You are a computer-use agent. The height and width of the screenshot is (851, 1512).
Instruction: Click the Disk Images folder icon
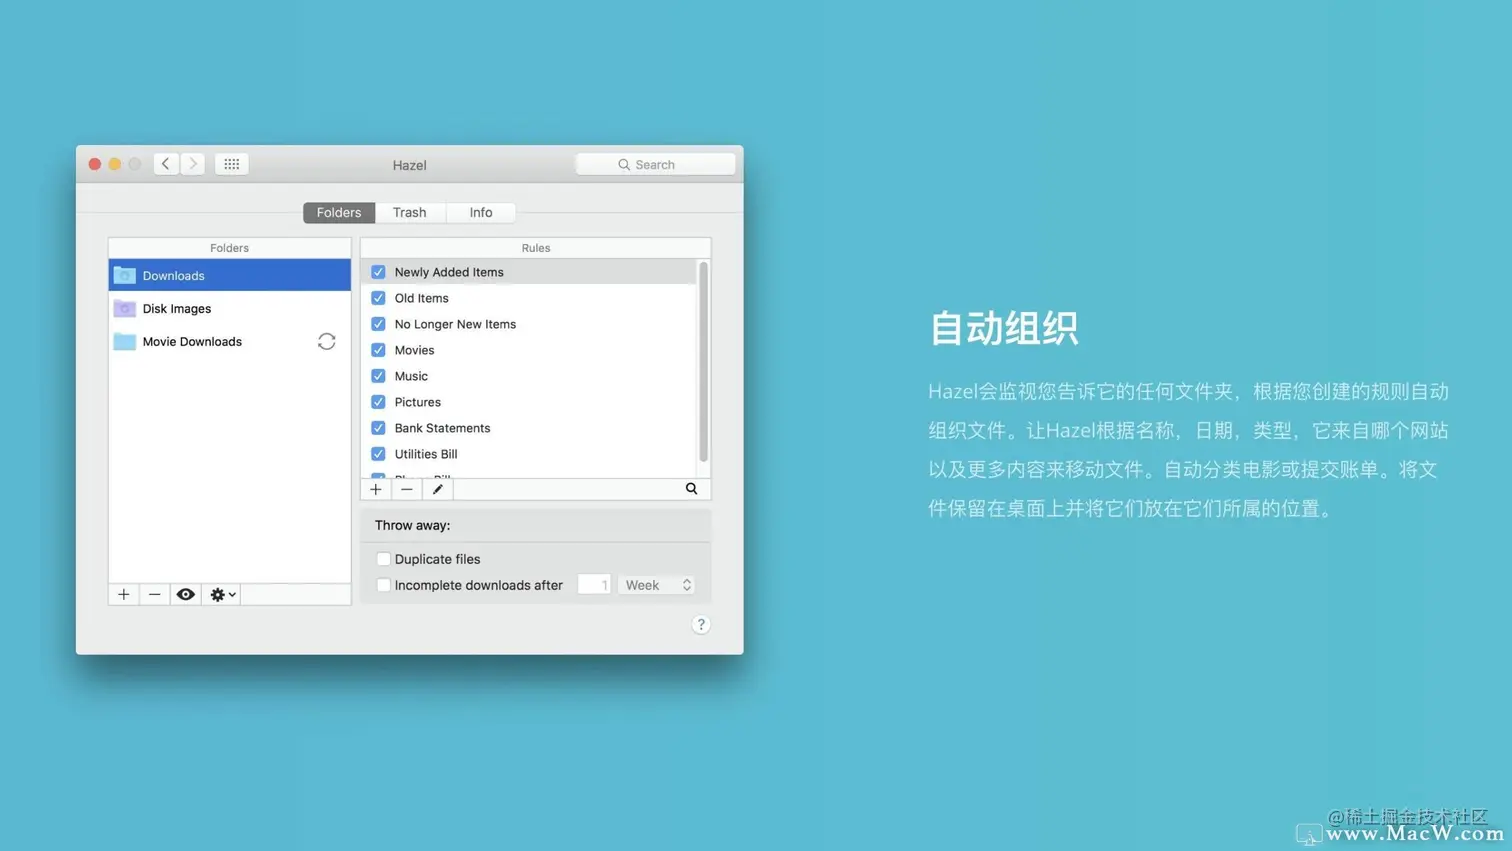(x=124, y=308)
